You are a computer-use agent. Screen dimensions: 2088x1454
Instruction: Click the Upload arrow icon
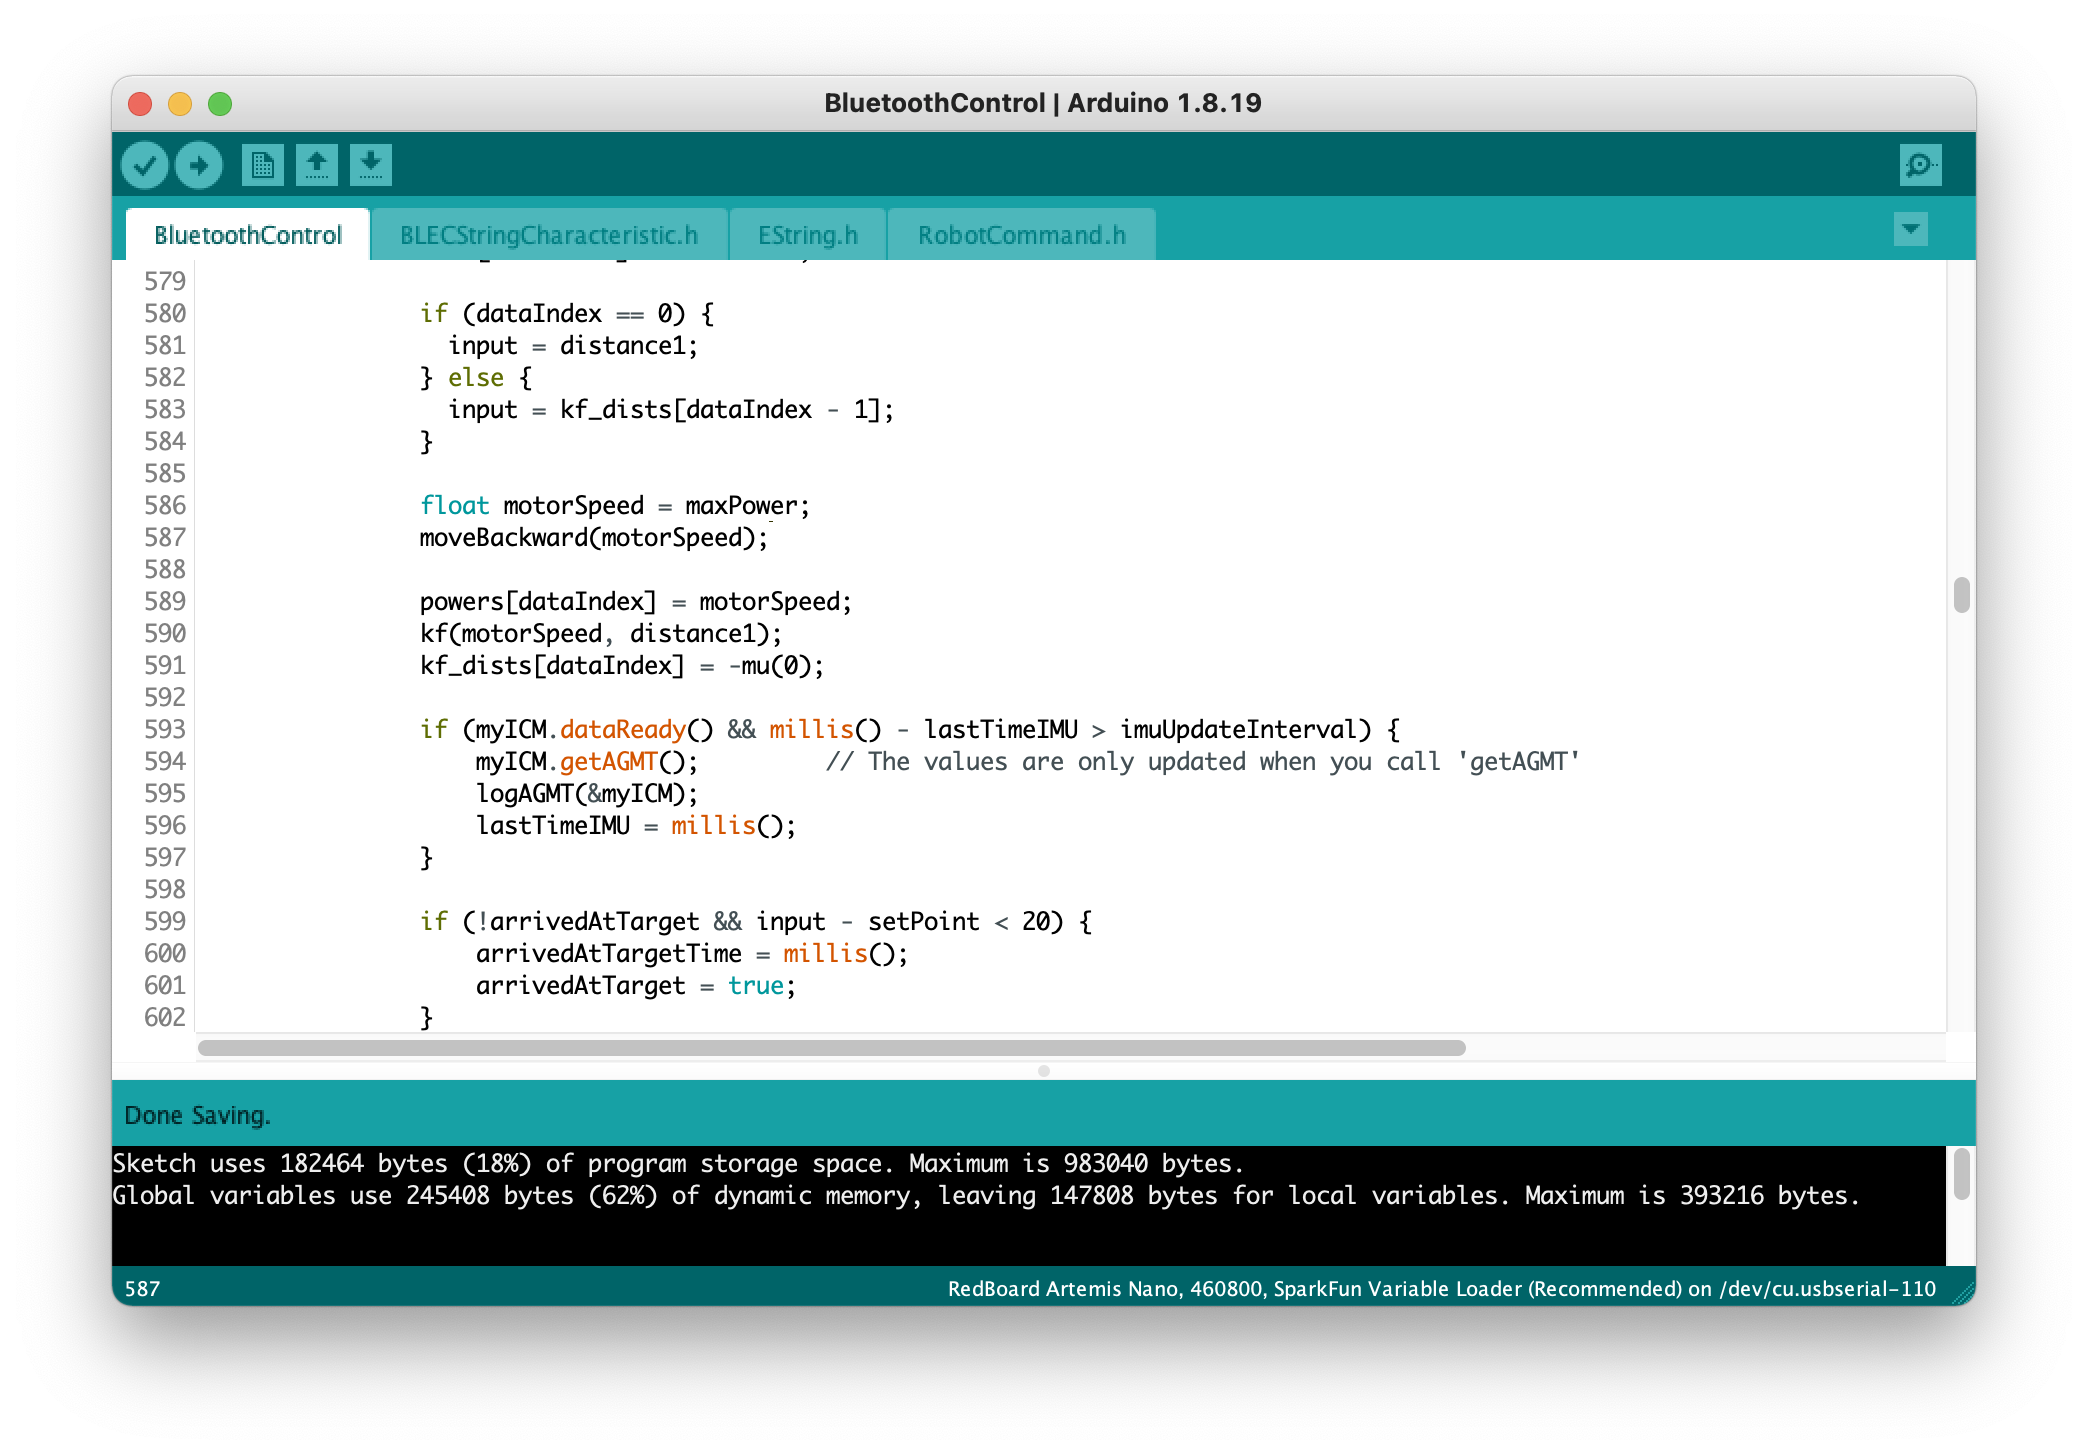click(x=199, y=165)
